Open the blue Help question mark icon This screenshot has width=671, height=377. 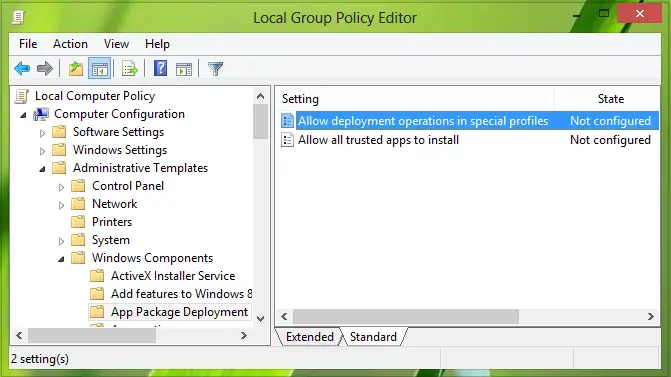click(160, 68)
